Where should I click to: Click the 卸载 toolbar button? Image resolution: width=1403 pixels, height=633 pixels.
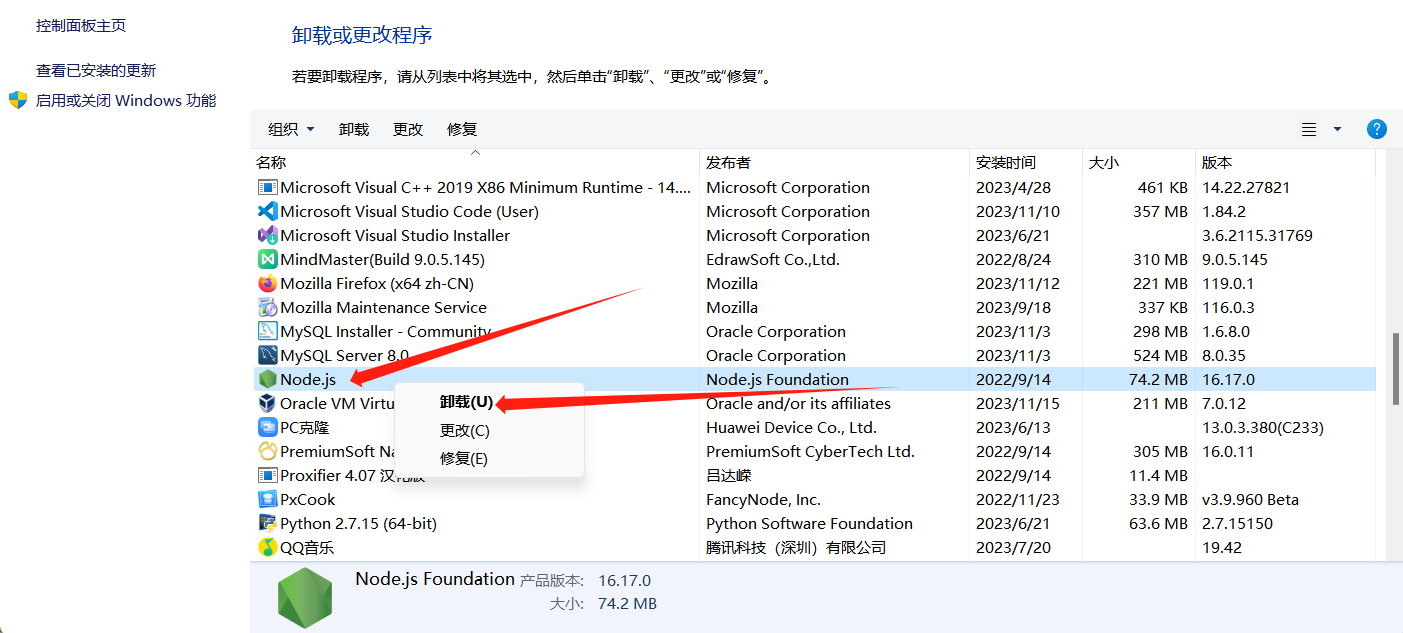click(354, 129)
